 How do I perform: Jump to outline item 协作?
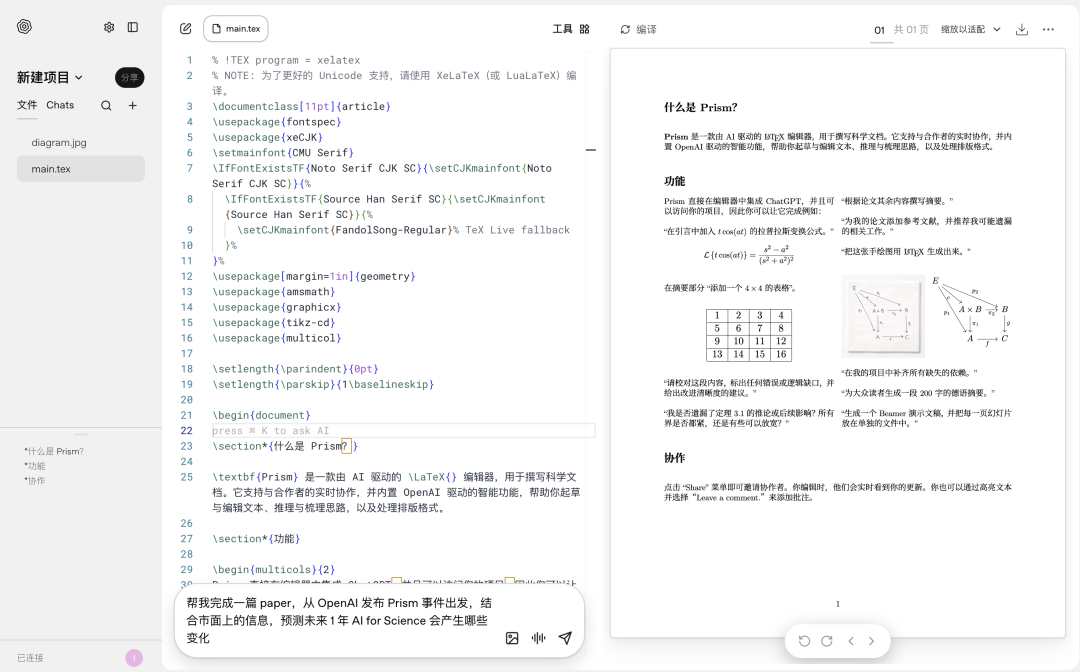[35, 481]
